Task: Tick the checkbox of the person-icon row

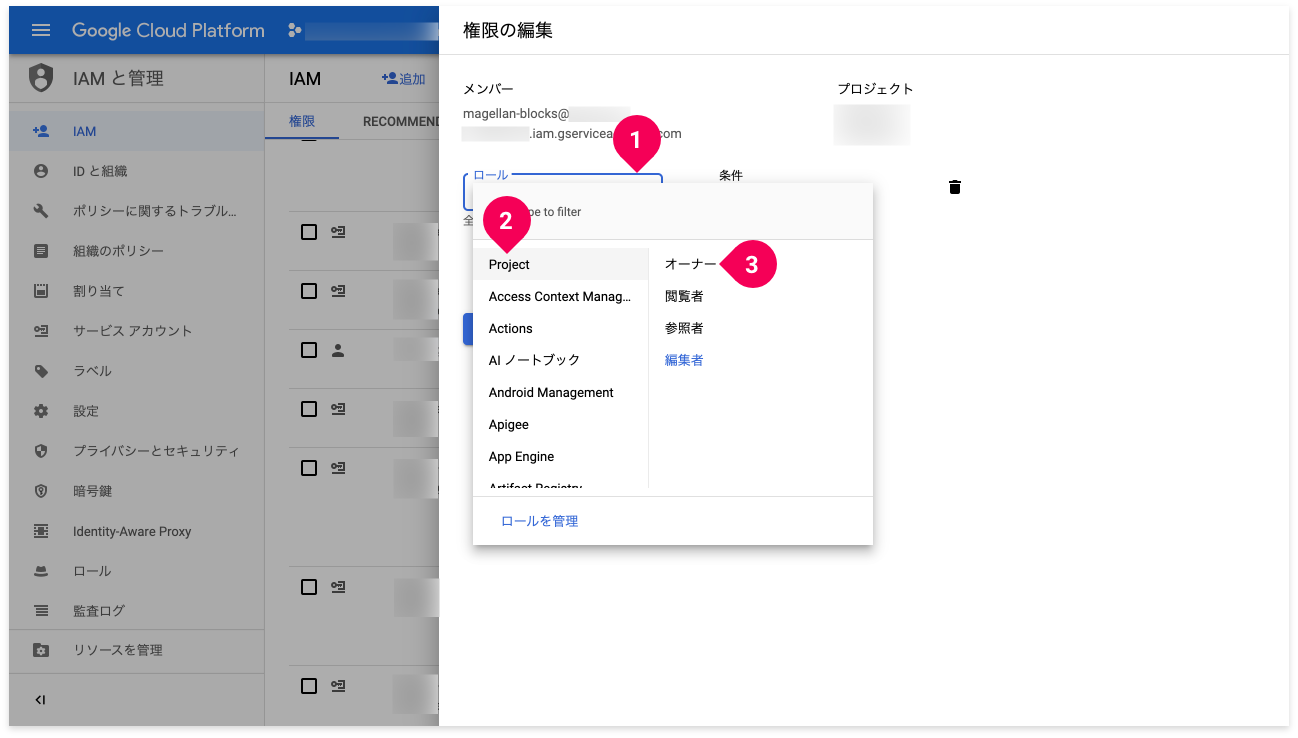Action: coord(309,350)
